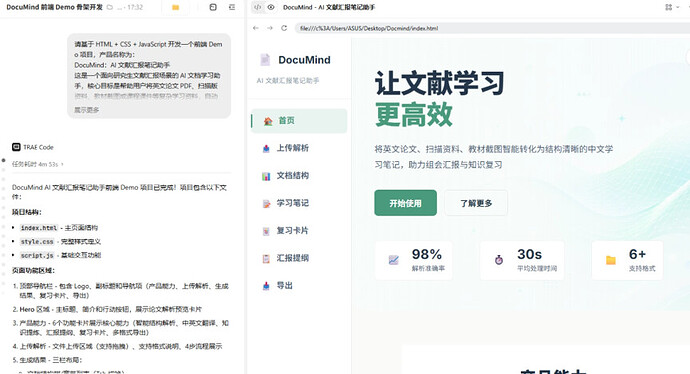The height and width of the screenshot is (374, 690).
Task: Click the export icon beside 导出
Action: tap(266, 286)
